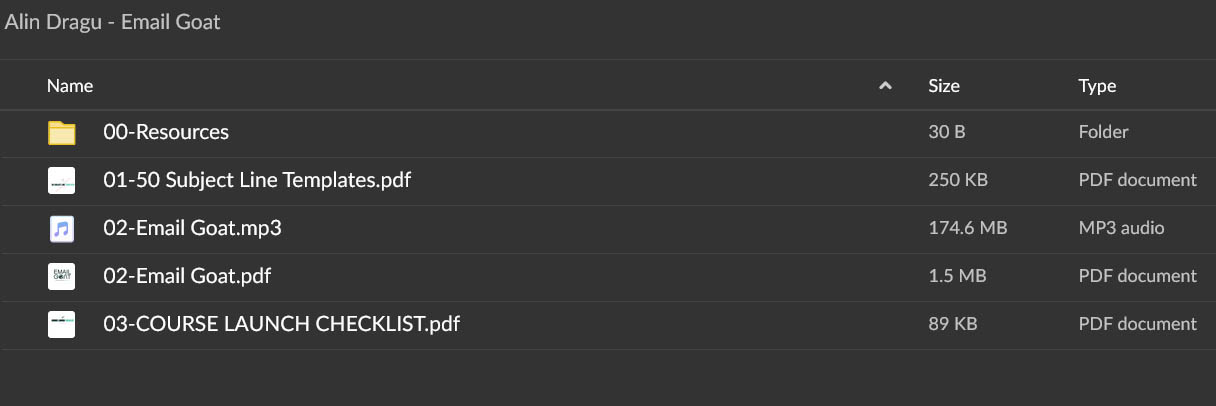Click the Alin Dragu - Email Goat title
Screen dimensions: 1216x406
112,22
